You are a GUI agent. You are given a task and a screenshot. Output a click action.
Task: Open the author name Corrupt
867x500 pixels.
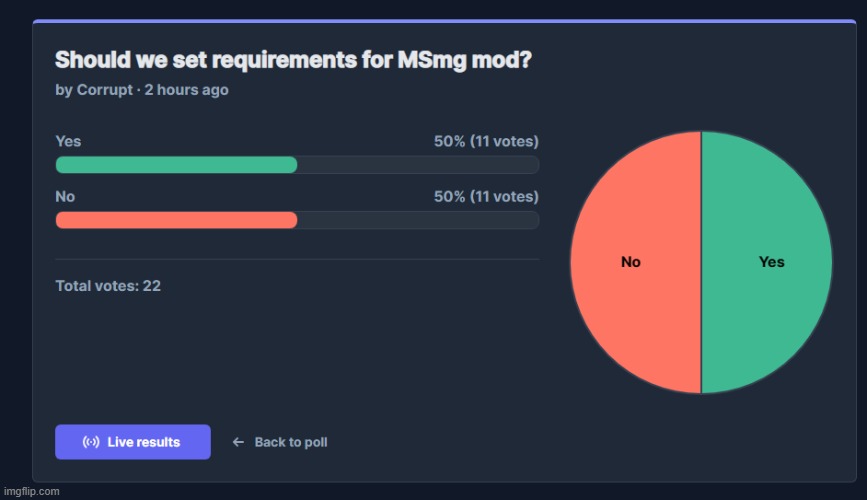pos(106,90)
